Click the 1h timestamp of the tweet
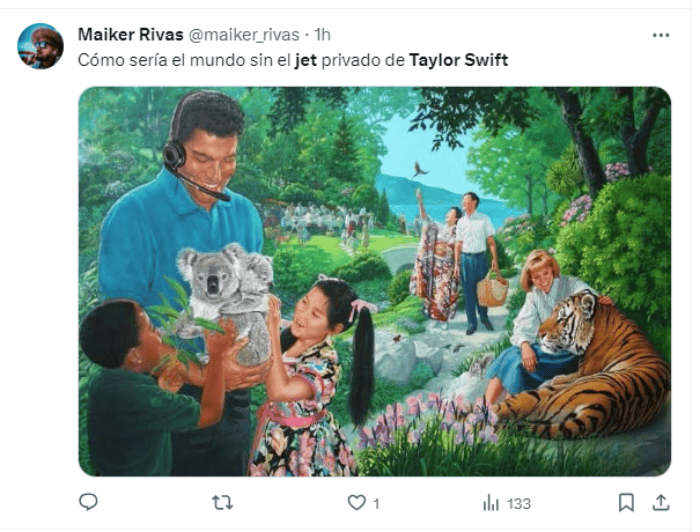This screenshot has width=700, height=532. point(323,35)
